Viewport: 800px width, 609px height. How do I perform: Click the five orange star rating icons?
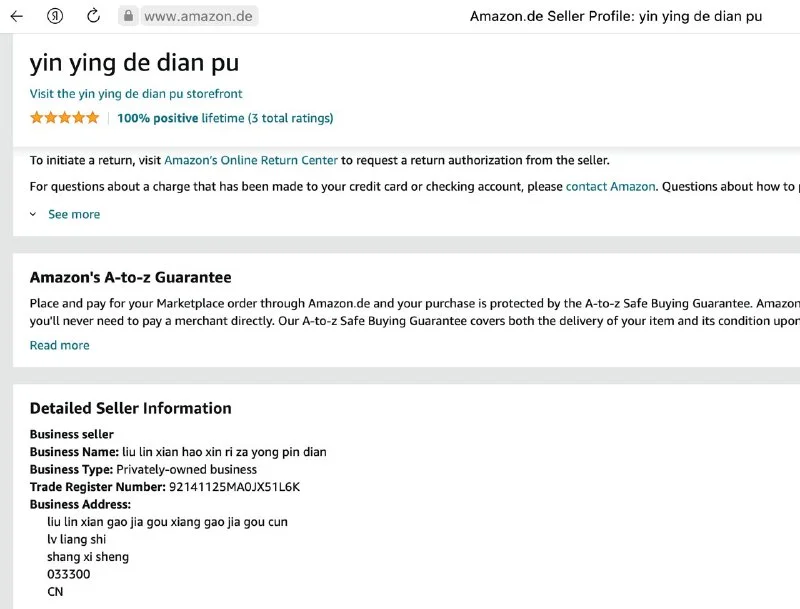point(64,118)
